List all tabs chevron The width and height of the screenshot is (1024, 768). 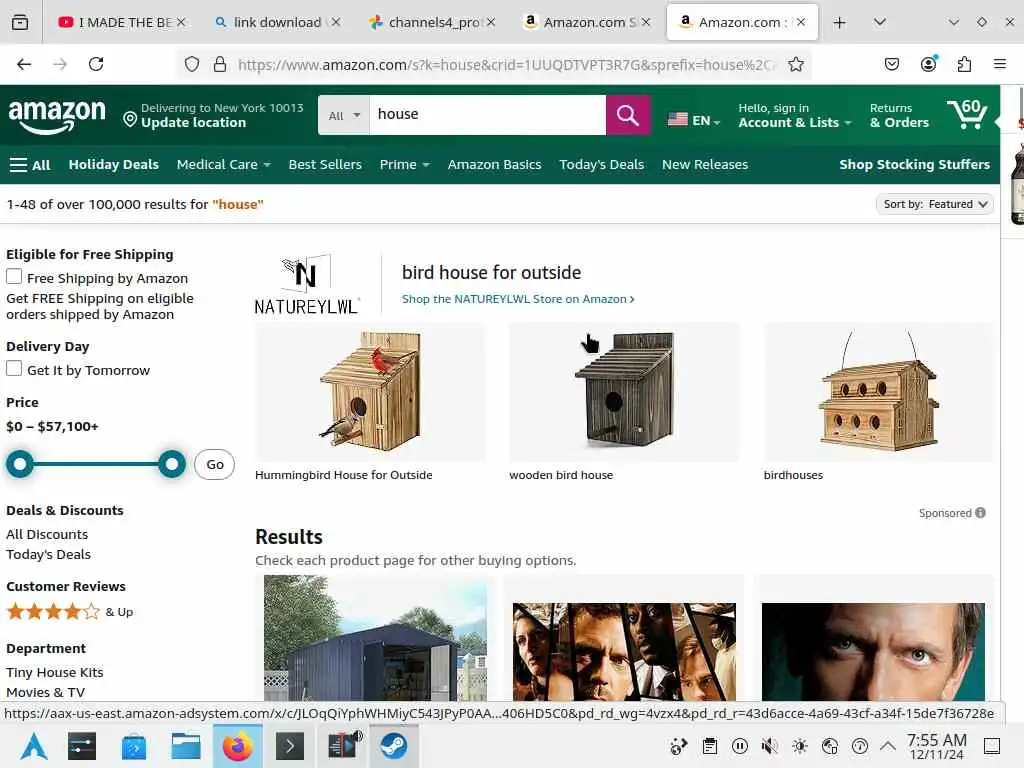pyautogui.click(x=880, y=22)
